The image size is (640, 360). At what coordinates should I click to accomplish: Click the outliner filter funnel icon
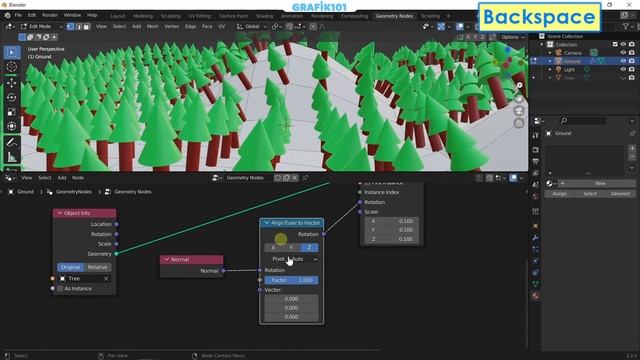pyautogui.click(x=625, y=27)
